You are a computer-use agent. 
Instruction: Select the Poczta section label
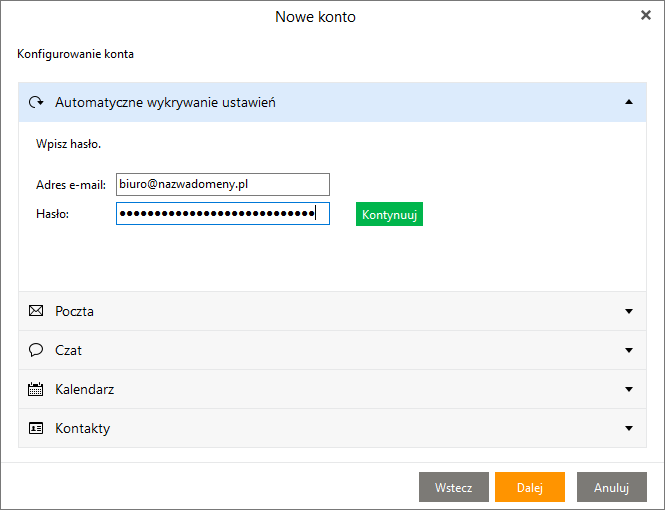74,311
